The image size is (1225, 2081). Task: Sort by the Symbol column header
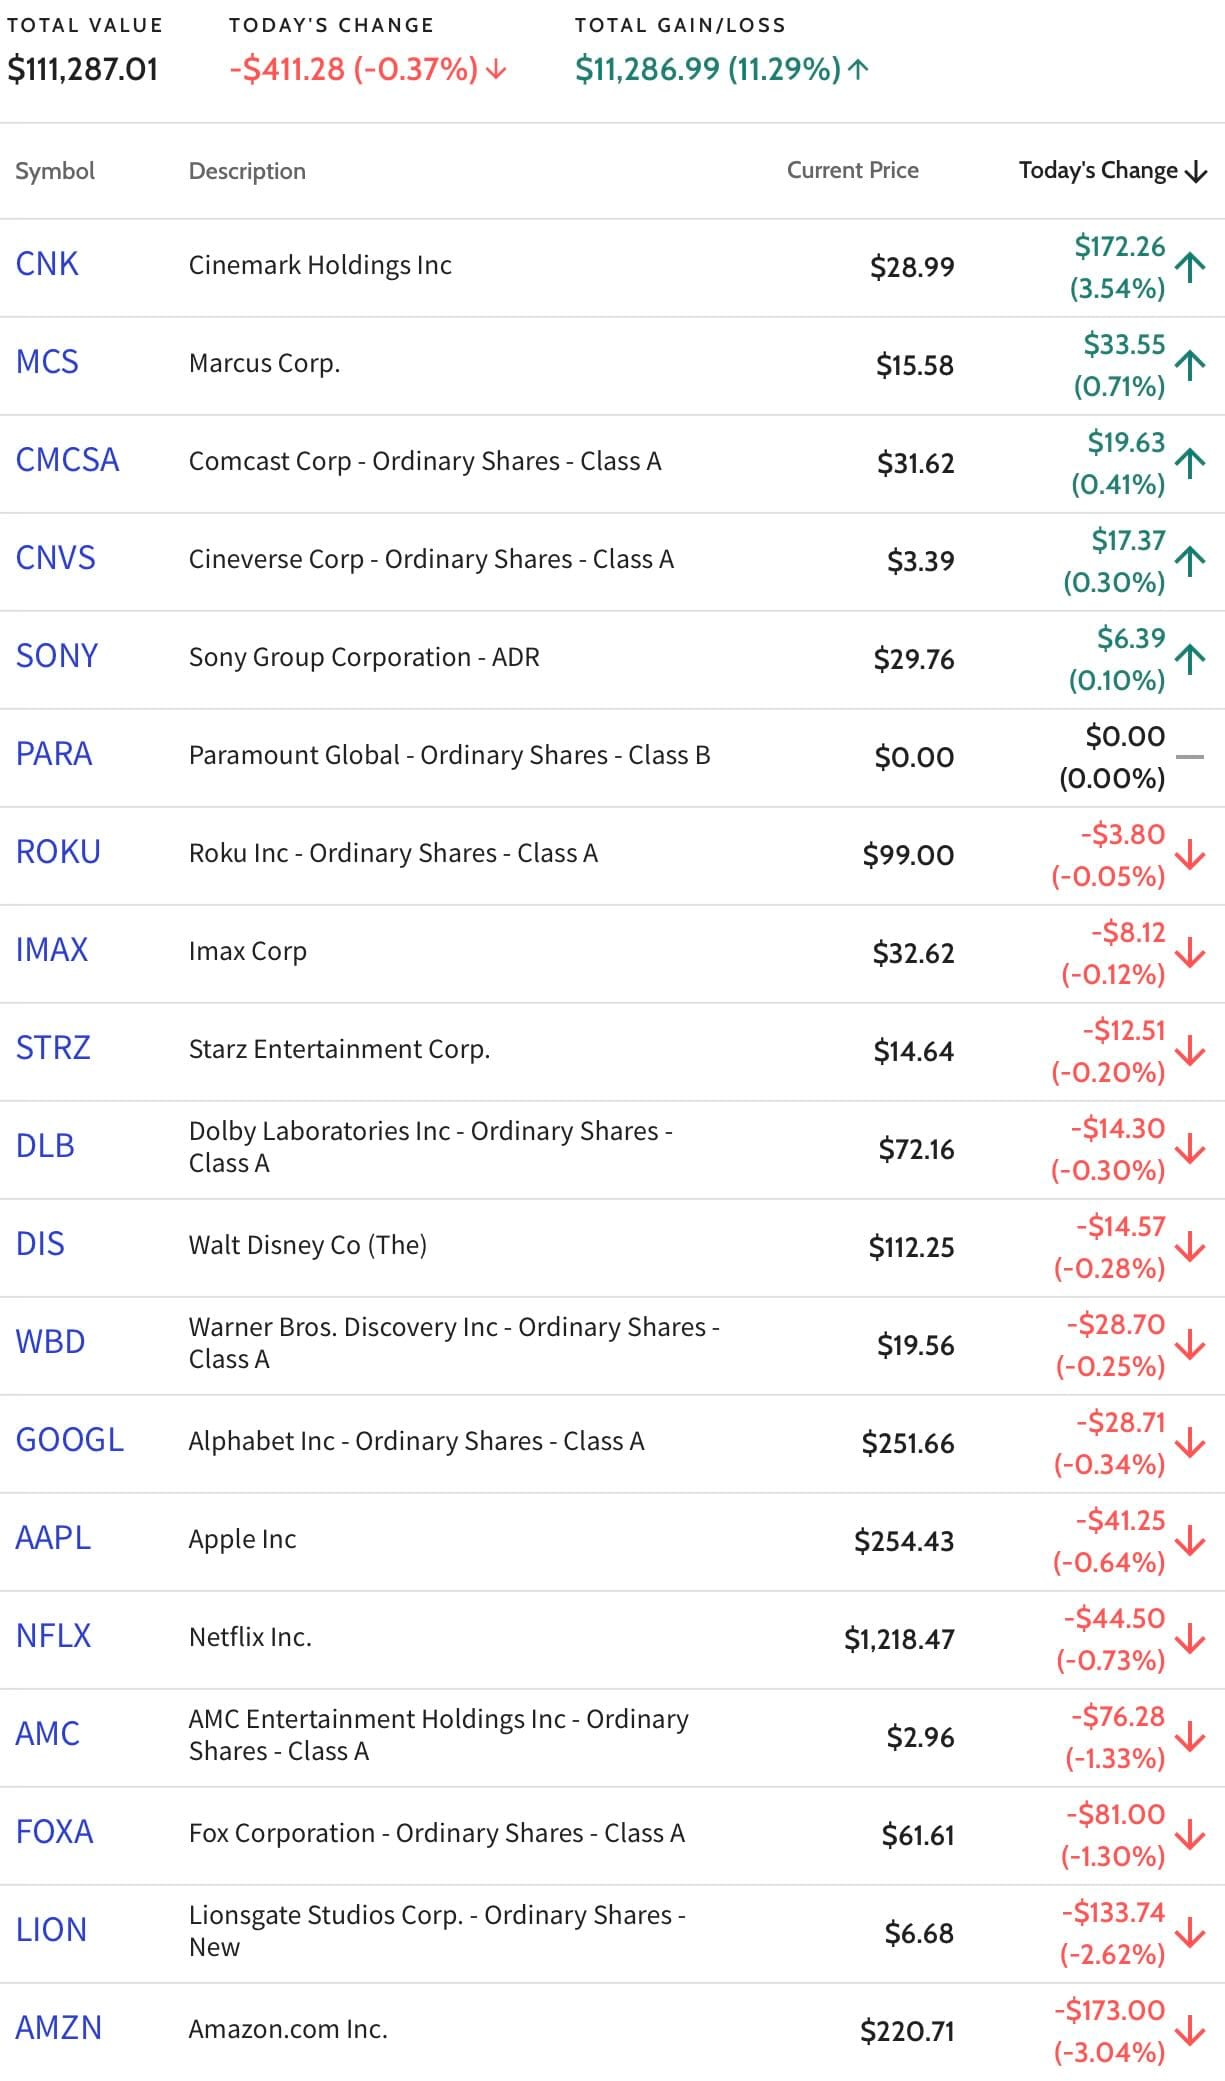pos(55,171)
